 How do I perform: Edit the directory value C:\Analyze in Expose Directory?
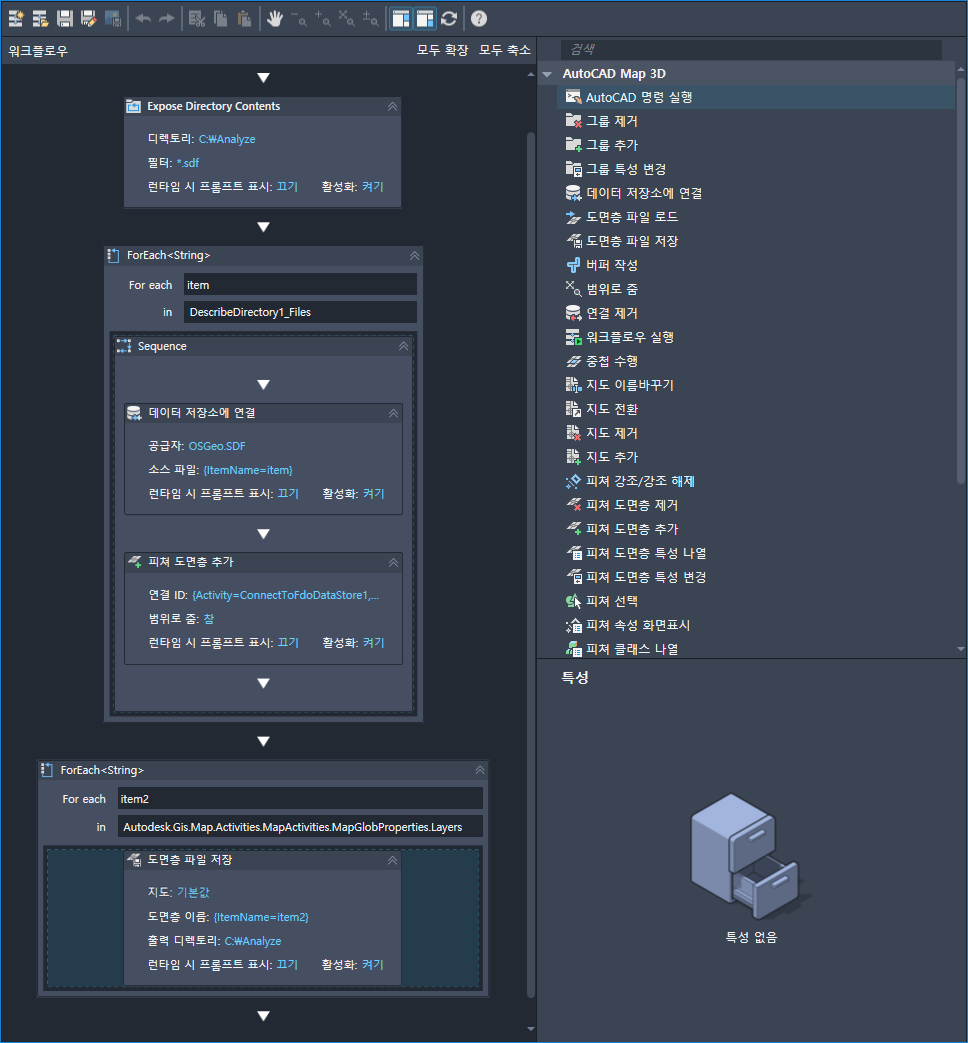[x=227, y=139]
